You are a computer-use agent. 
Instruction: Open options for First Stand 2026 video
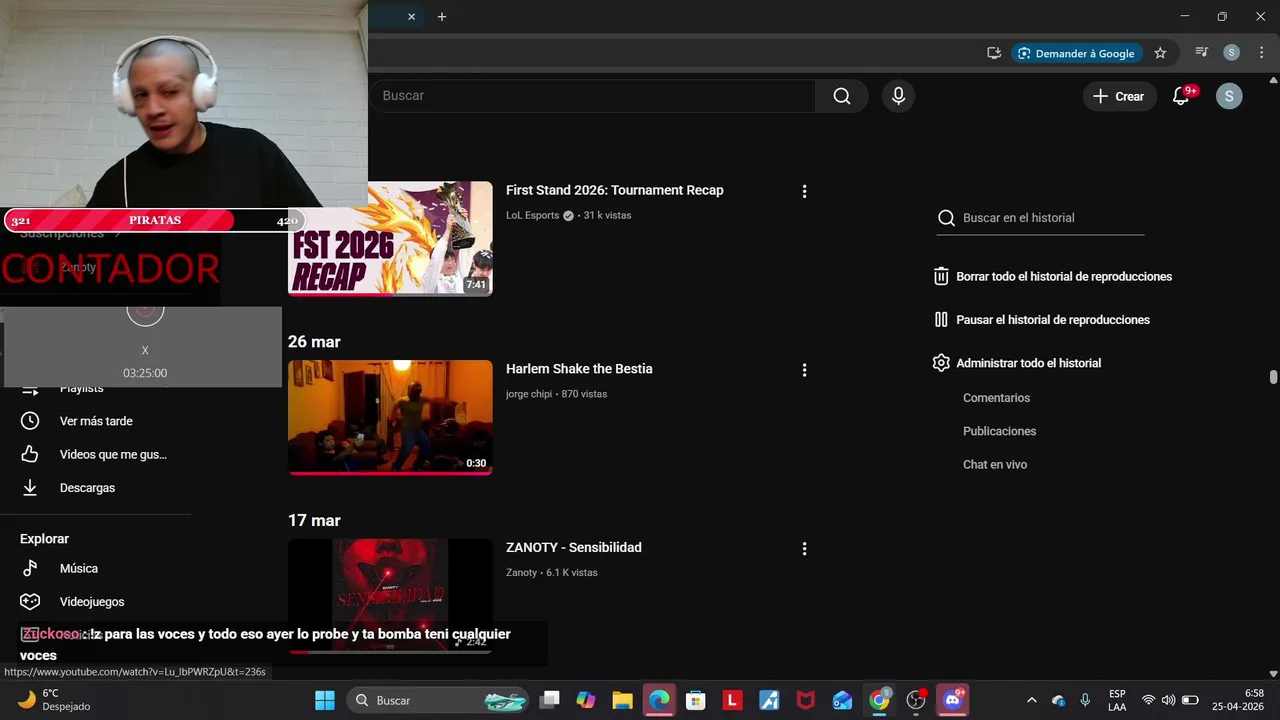804,191
